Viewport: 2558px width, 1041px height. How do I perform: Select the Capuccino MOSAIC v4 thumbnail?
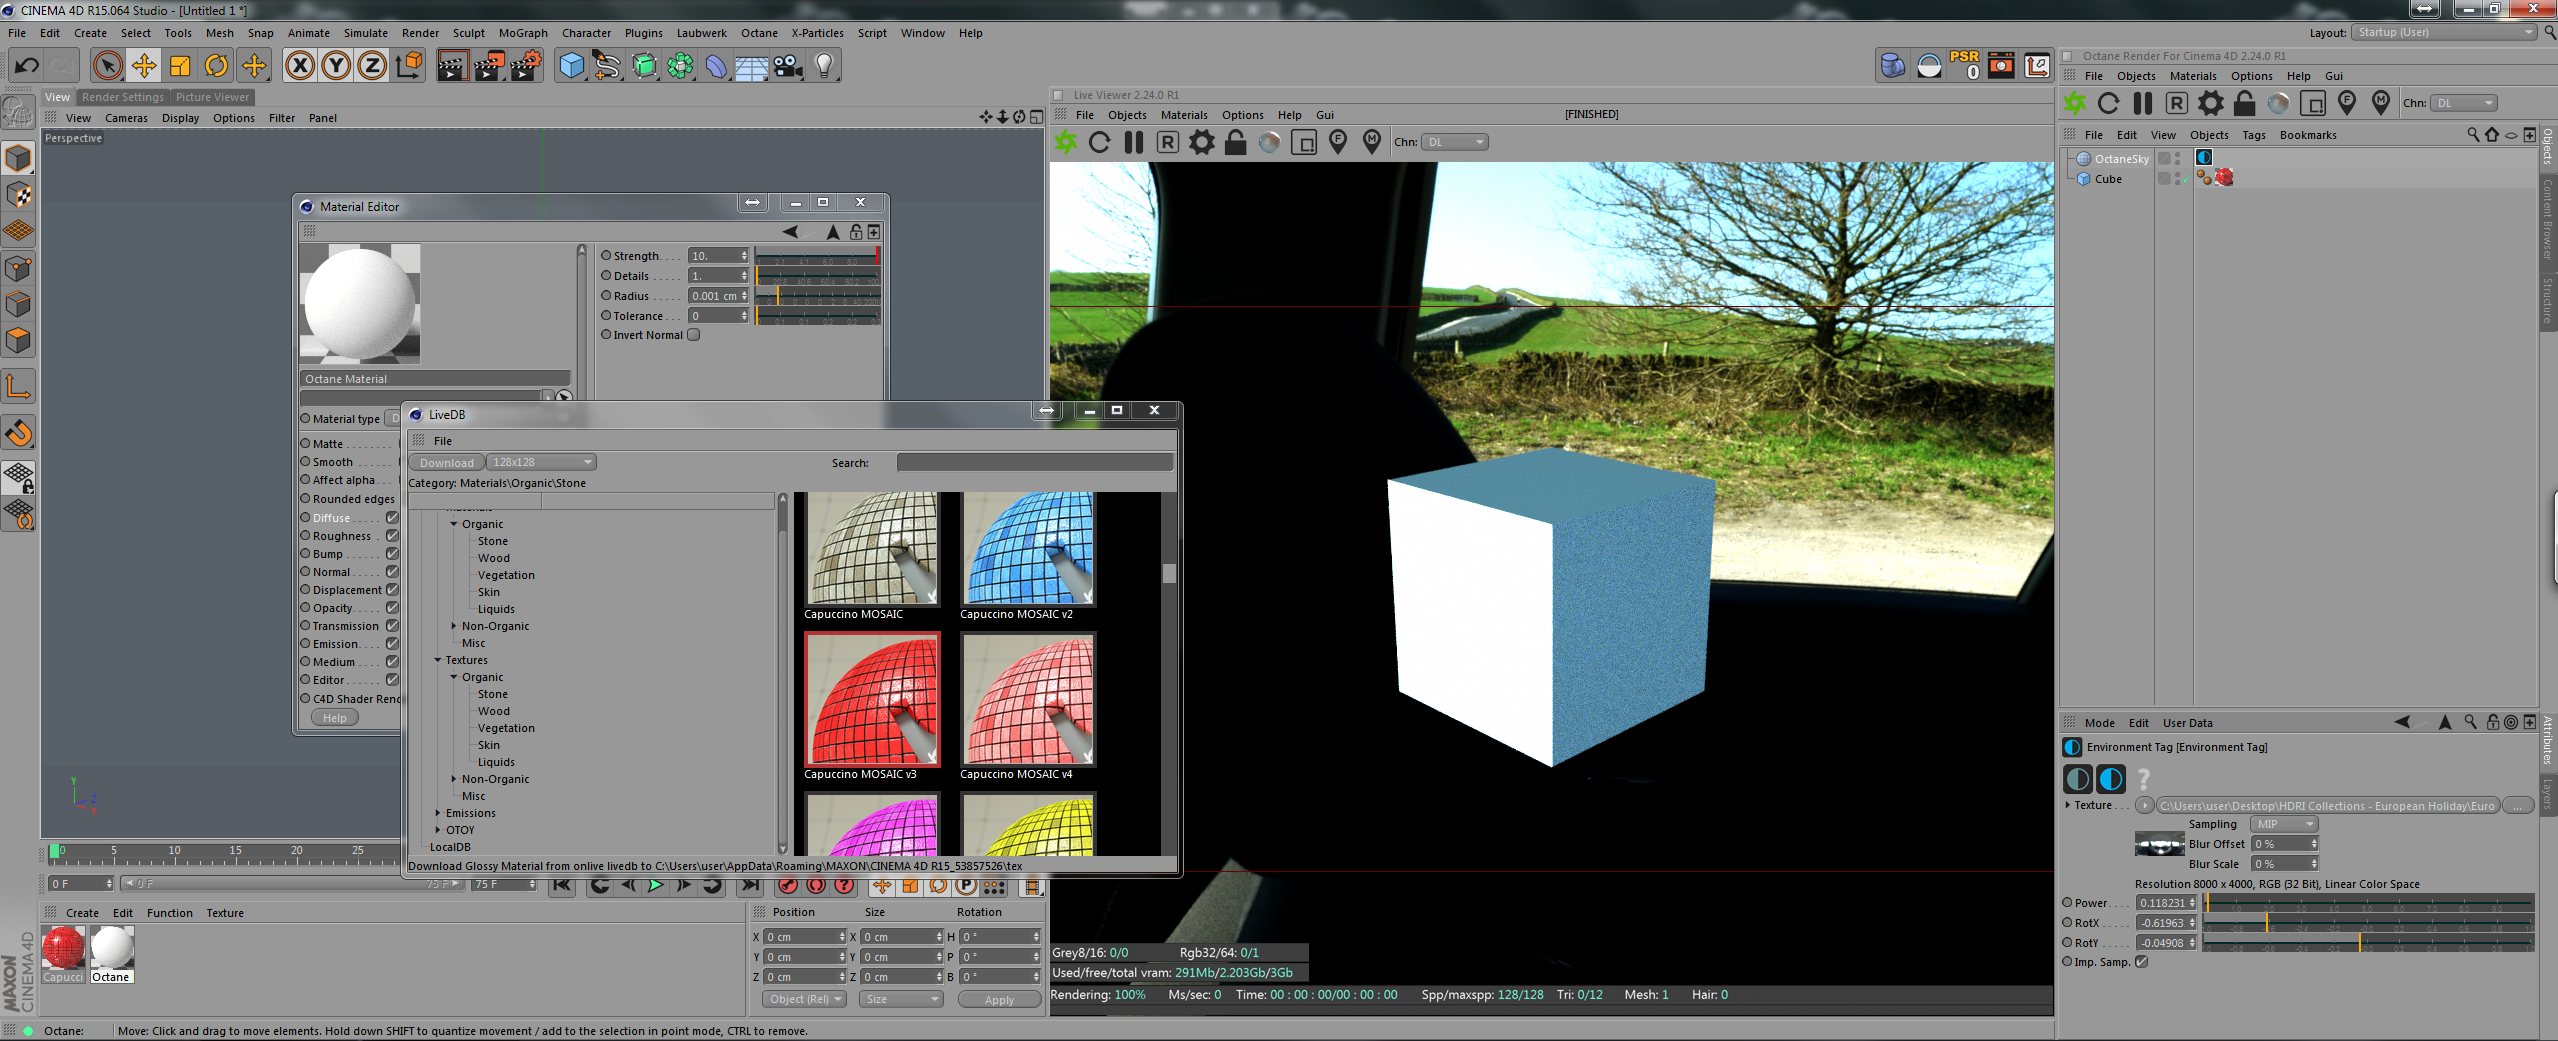pyautogui.click(x=1027, y=699)
